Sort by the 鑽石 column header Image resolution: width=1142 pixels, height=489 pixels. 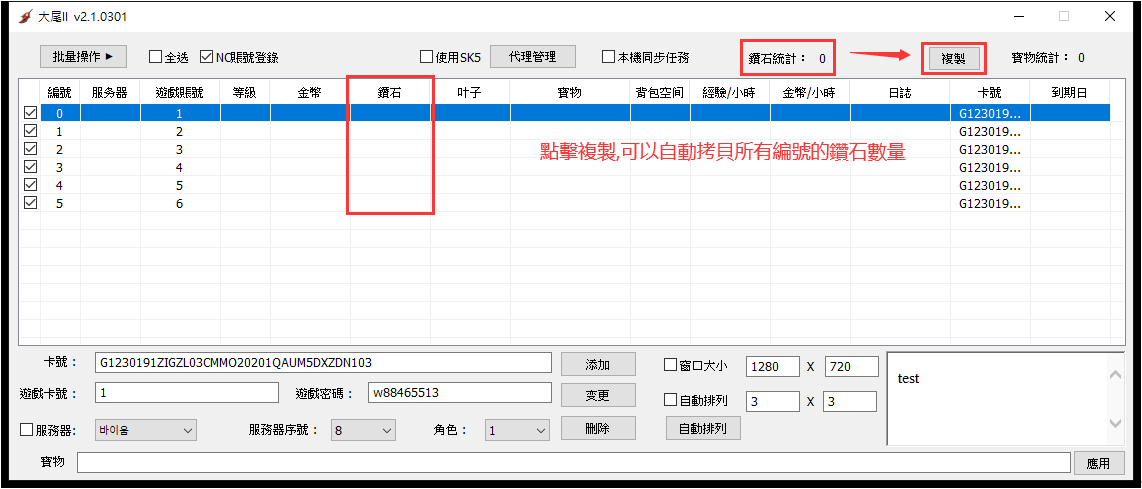[x=390, y=92]
